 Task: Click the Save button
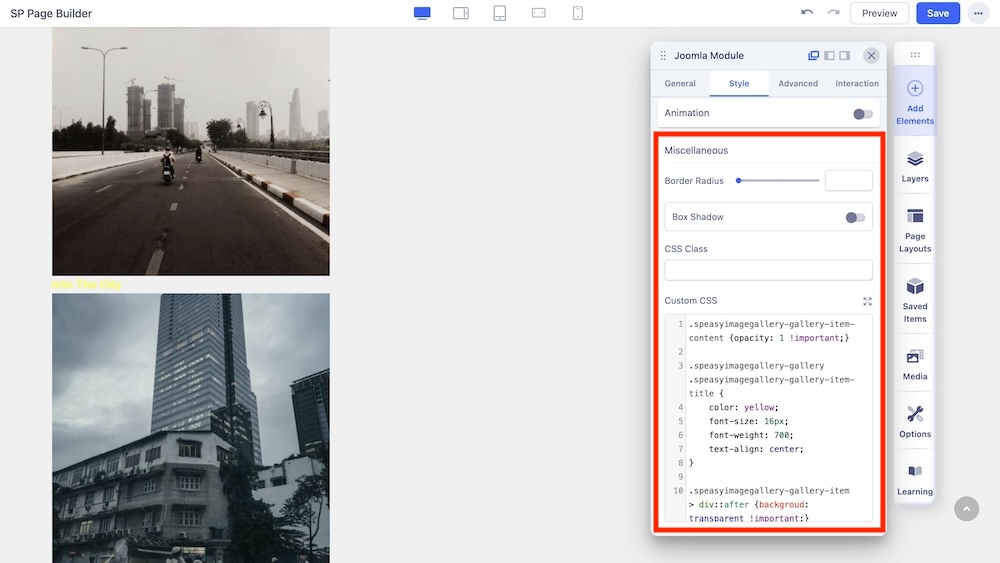coord(937,13)
